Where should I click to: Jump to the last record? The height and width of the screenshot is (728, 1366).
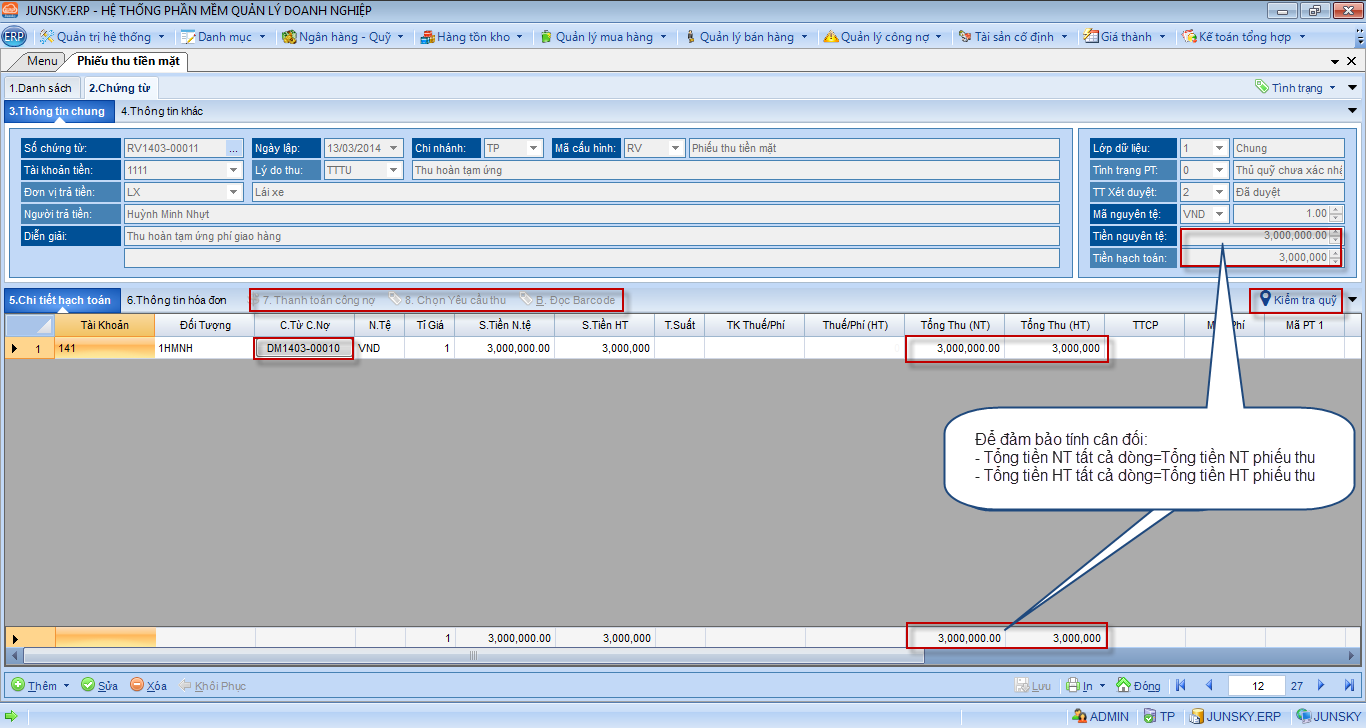pos(1347,686)
